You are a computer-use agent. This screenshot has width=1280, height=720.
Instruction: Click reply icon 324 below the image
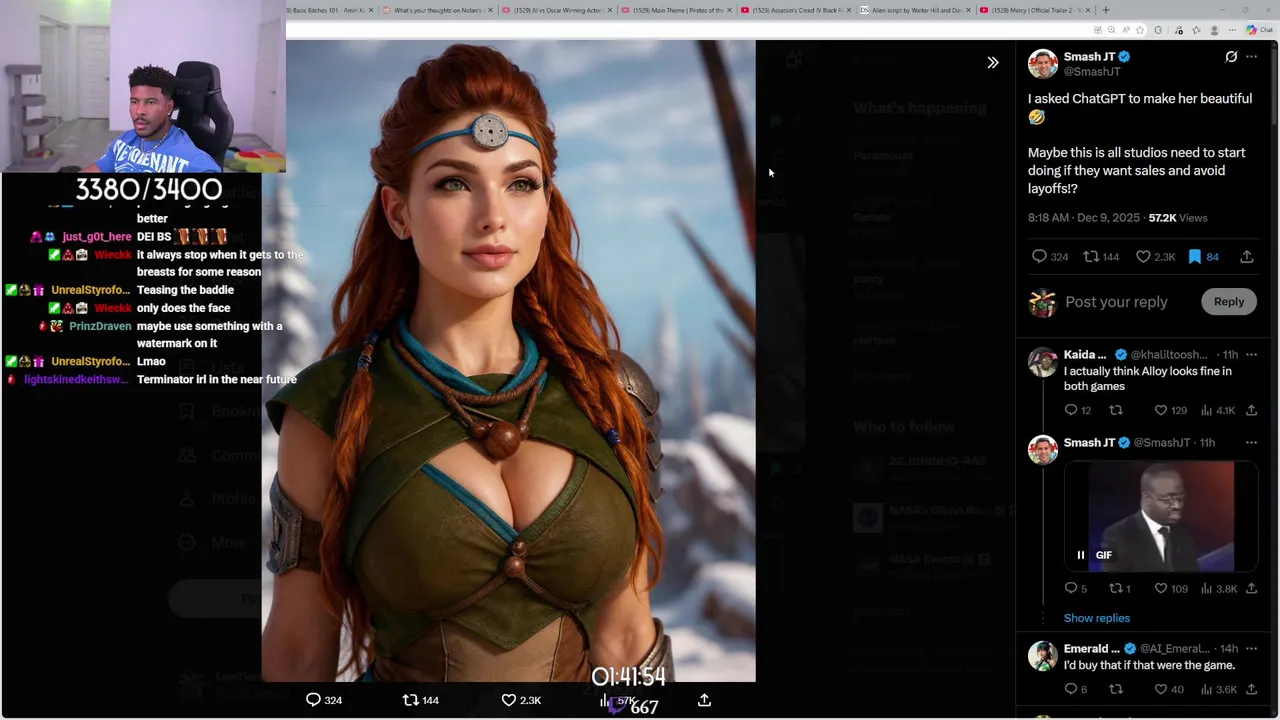coord(323,700)
